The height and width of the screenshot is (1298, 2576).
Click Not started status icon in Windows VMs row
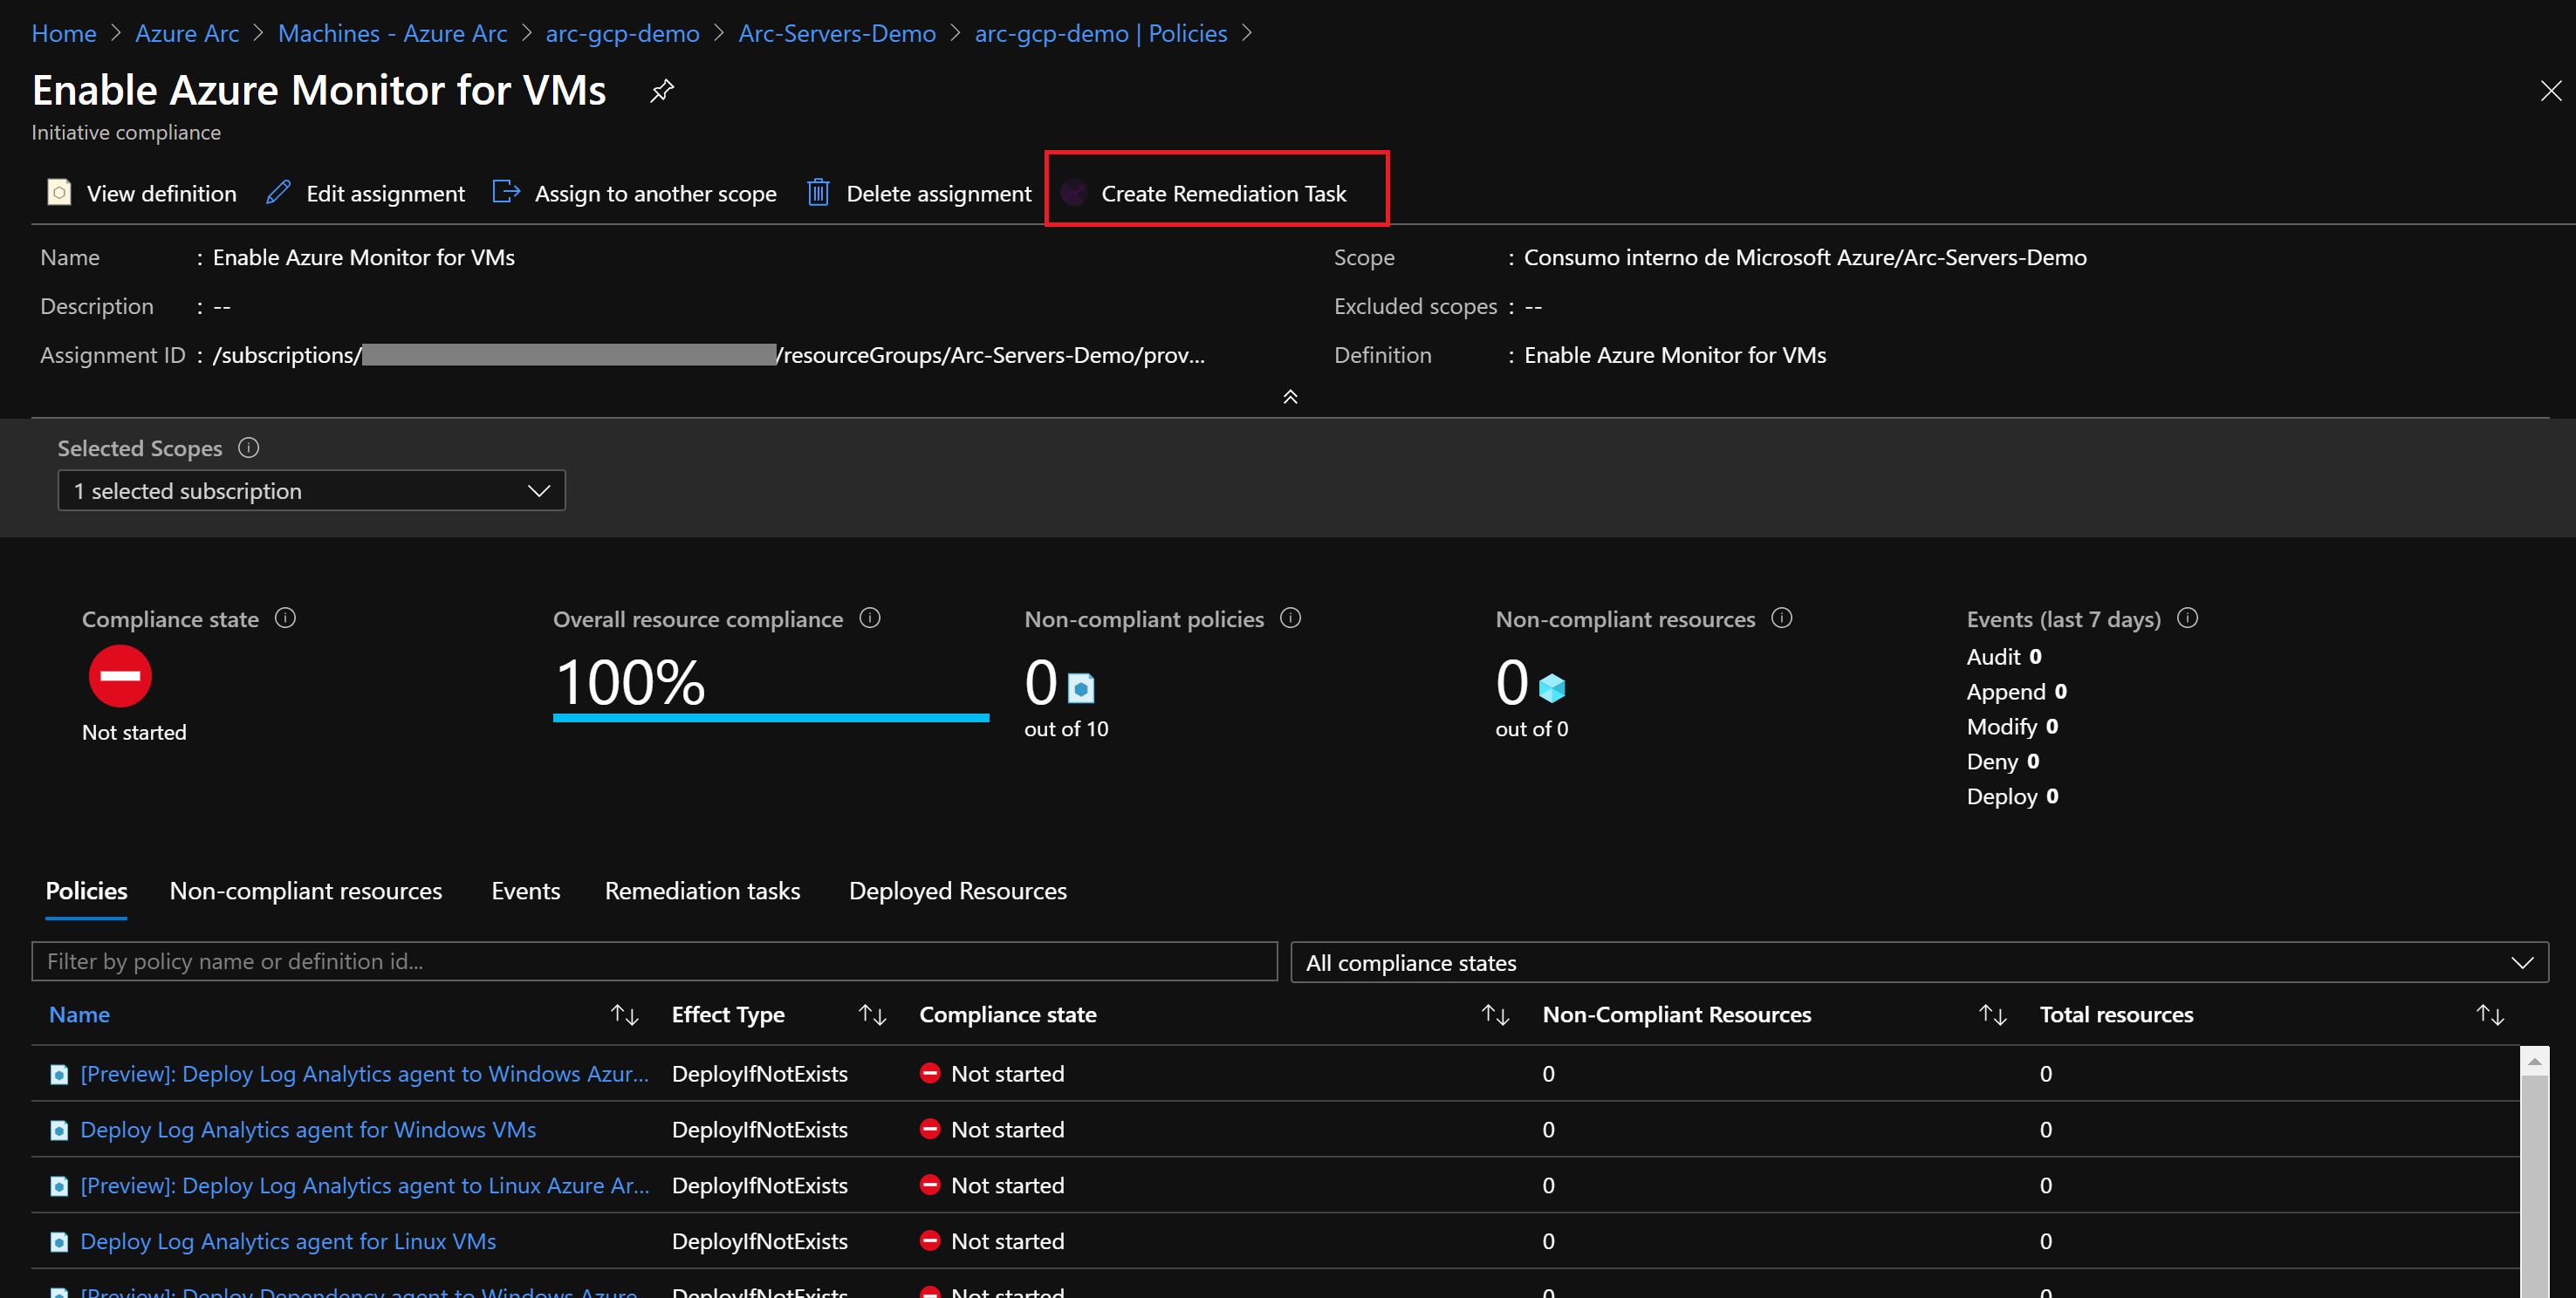coord(930,1129)
